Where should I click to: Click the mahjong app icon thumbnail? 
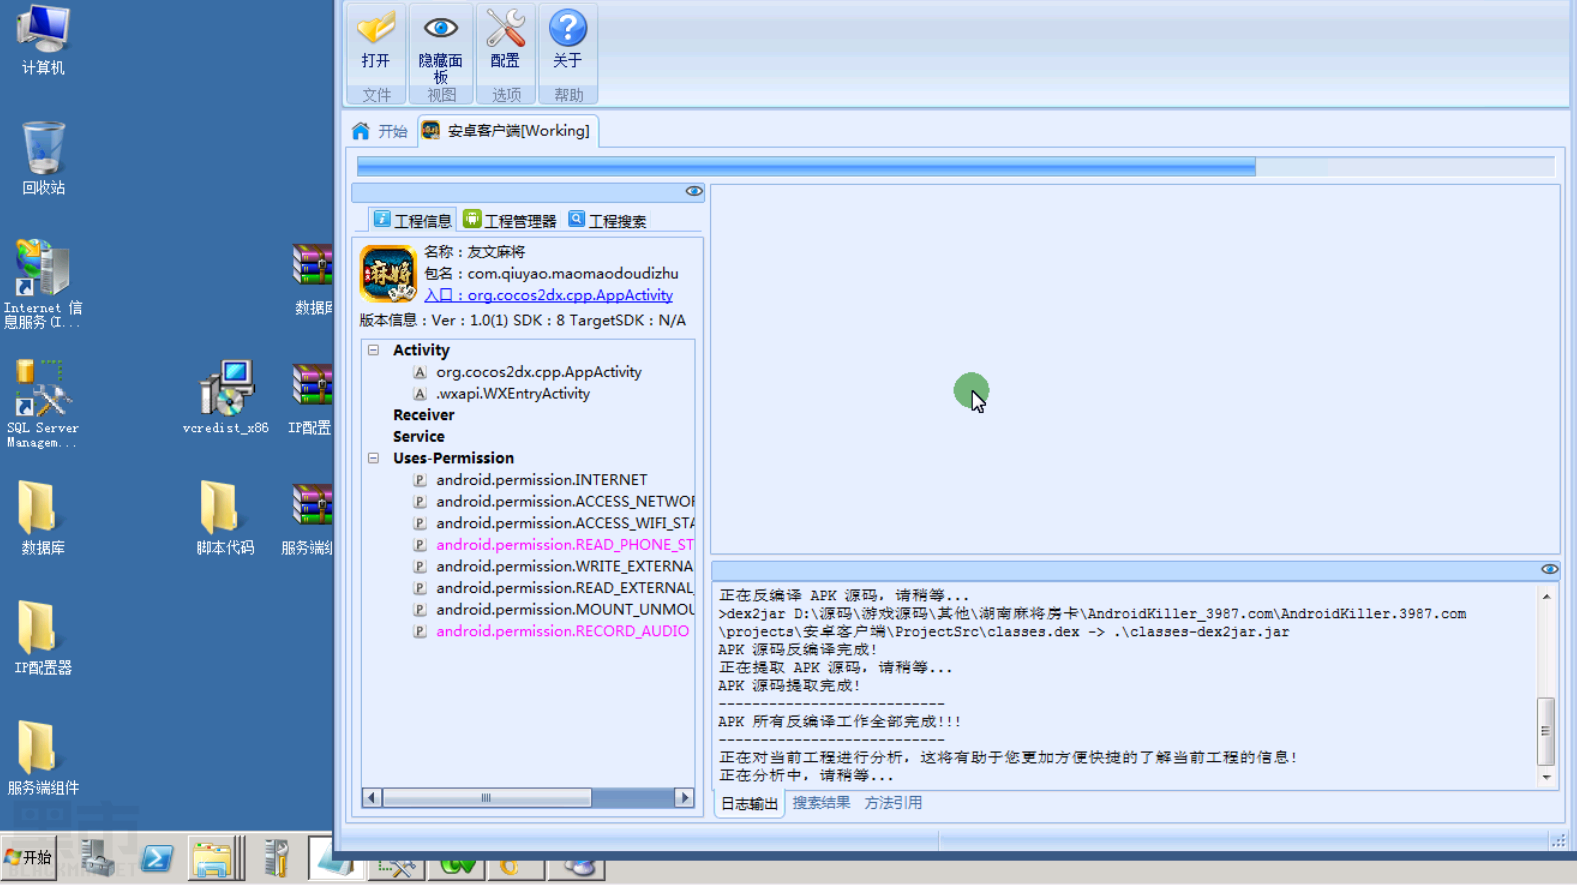388,273
